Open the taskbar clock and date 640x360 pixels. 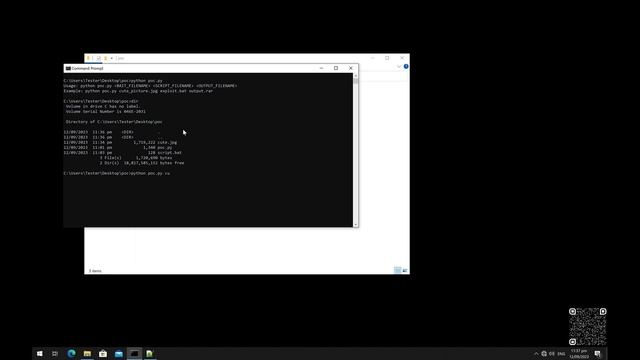pyautogui.click(x=579, y=353)
